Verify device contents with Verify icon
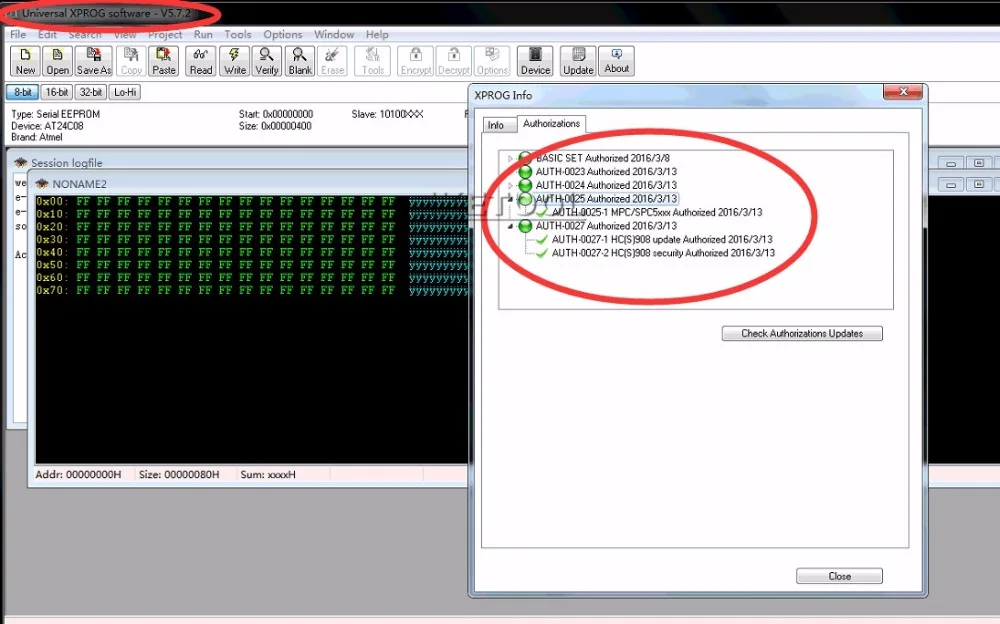Image resolution: width=1000 pixels, height=624 pixels. 267,61
